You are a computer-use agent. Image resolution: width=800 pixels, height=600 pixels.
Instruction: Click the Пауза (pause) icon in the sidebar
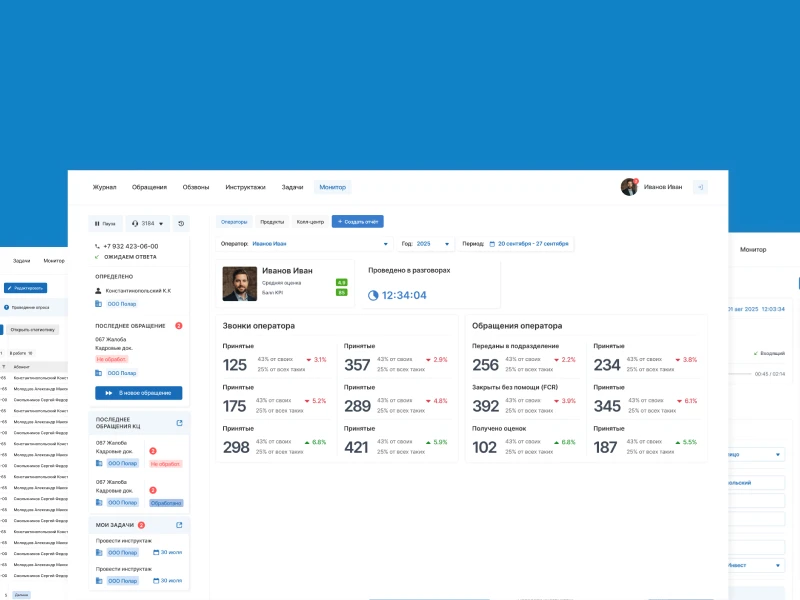pyautogui.click(x=98, y=223)
